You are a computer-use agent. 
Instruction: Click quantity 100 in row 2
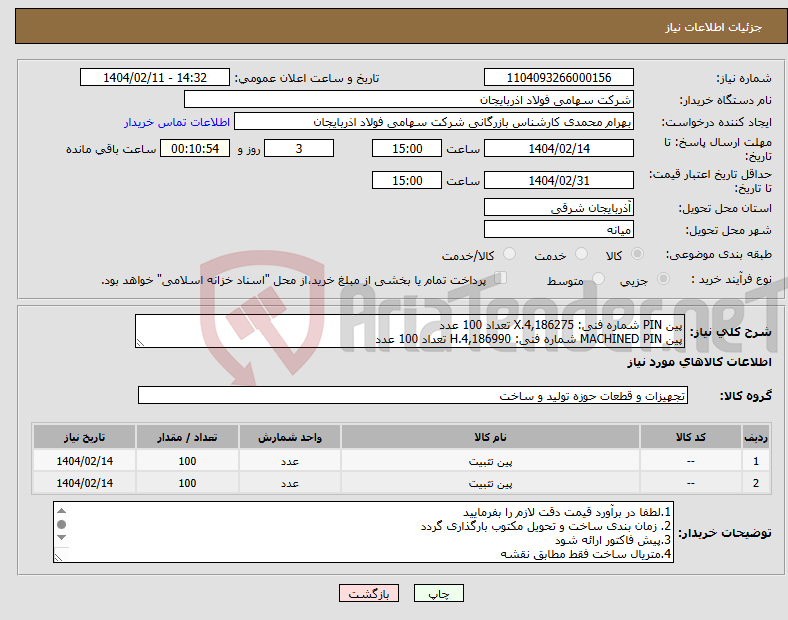click(x=187, y=483)
